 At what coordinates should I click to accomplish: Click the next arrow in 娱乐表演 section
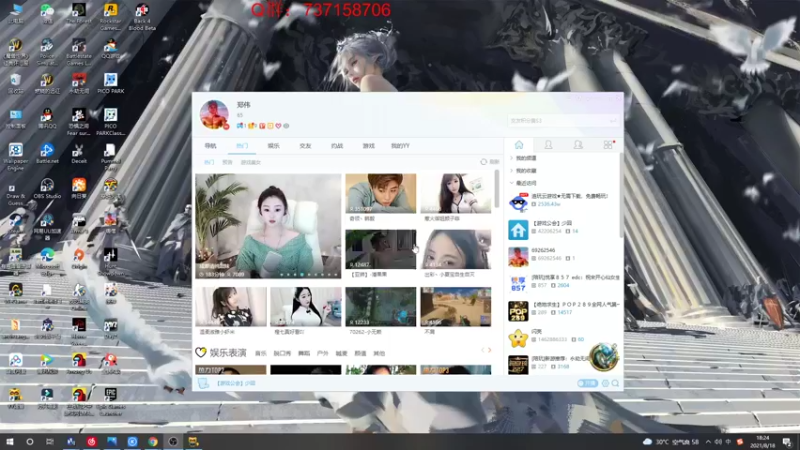point(489,350)
